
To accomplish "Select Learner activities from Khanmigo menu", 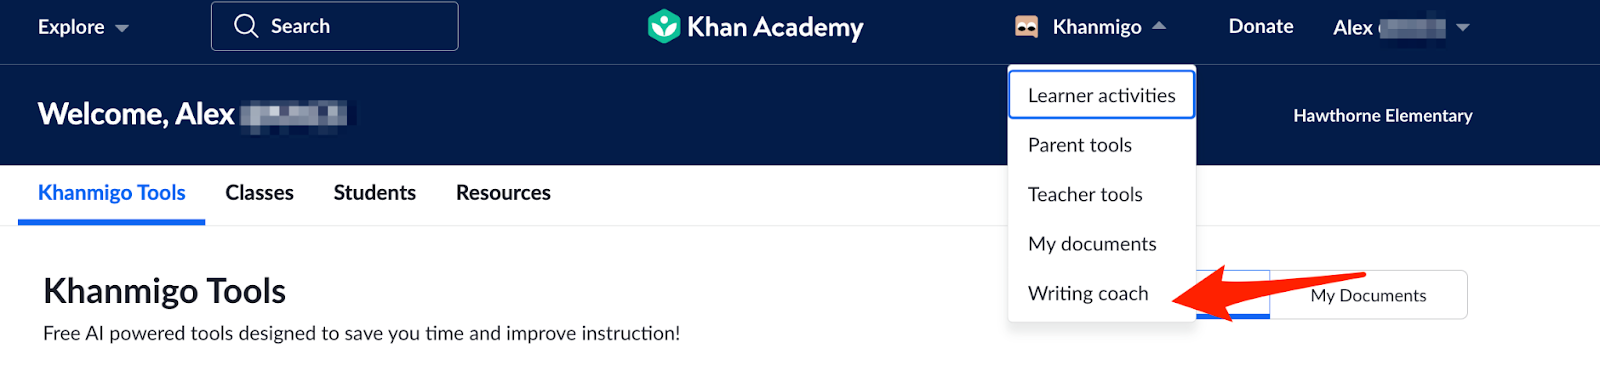I will click(1101, 95).
